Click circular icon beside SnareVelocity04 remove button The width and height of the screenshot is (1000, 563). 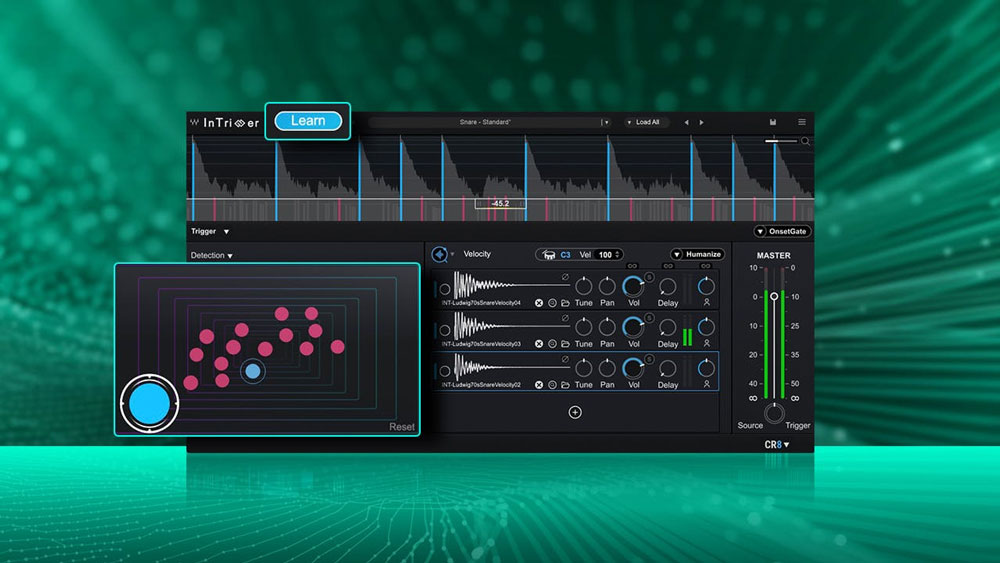(552, 303)
